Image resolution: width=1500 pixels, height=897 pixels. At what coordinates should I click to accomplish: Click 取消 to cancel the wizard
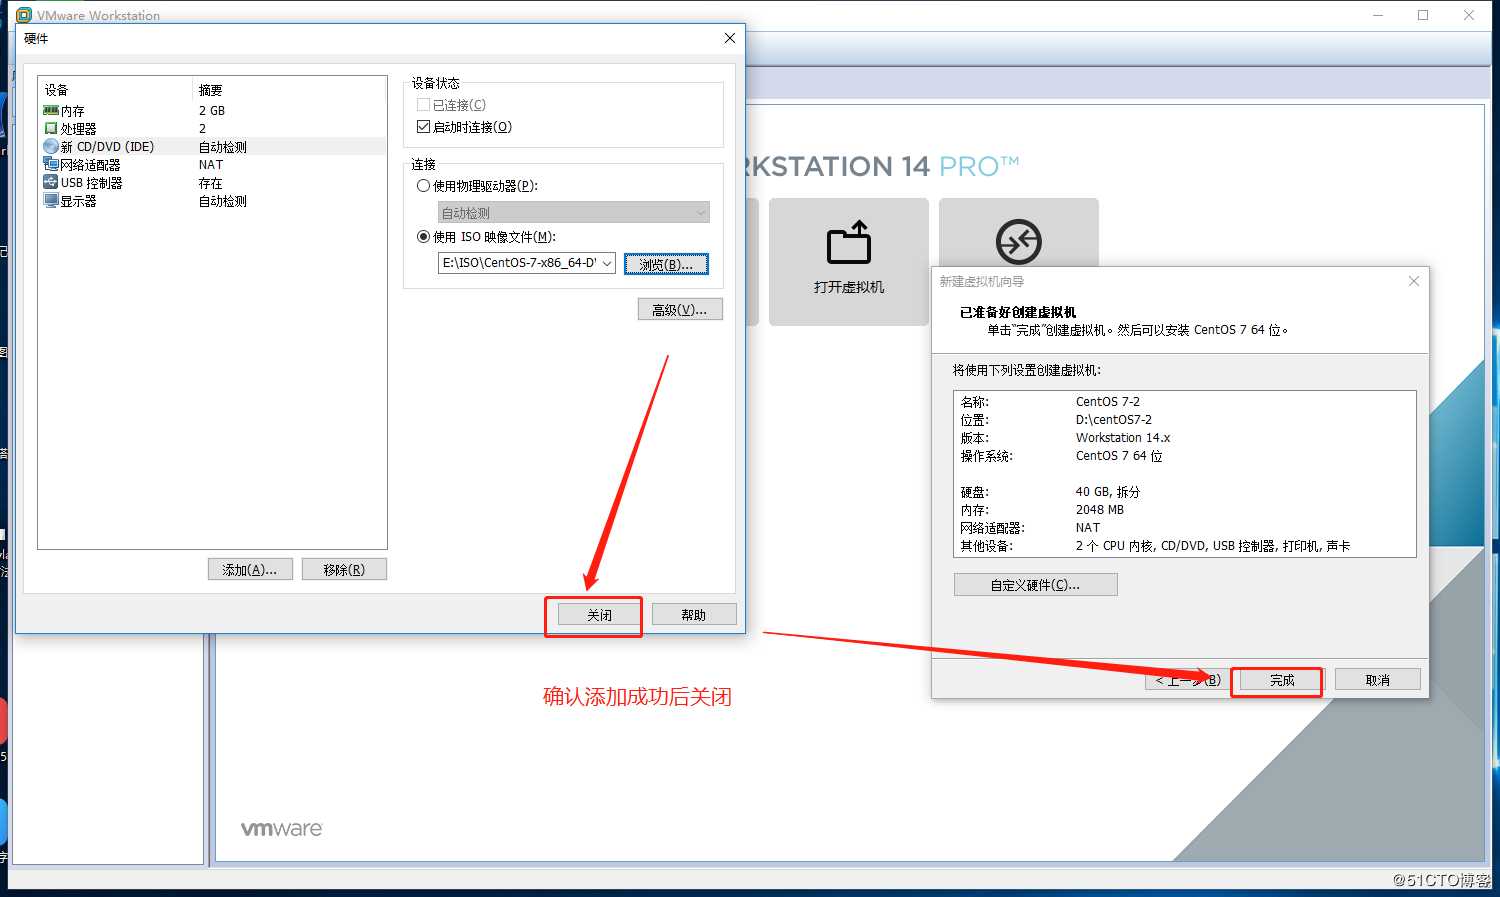[1377, 680]
